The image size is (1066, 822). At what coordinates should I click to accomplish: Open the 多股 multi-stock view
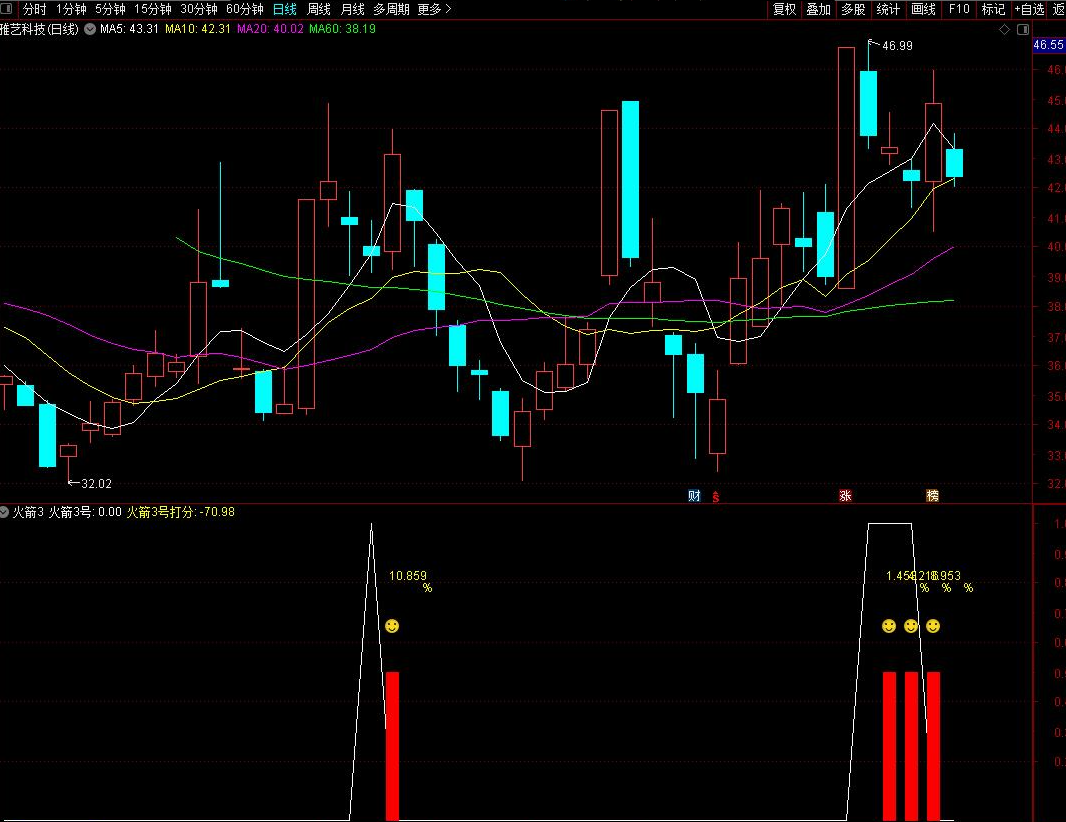point(853,9)
